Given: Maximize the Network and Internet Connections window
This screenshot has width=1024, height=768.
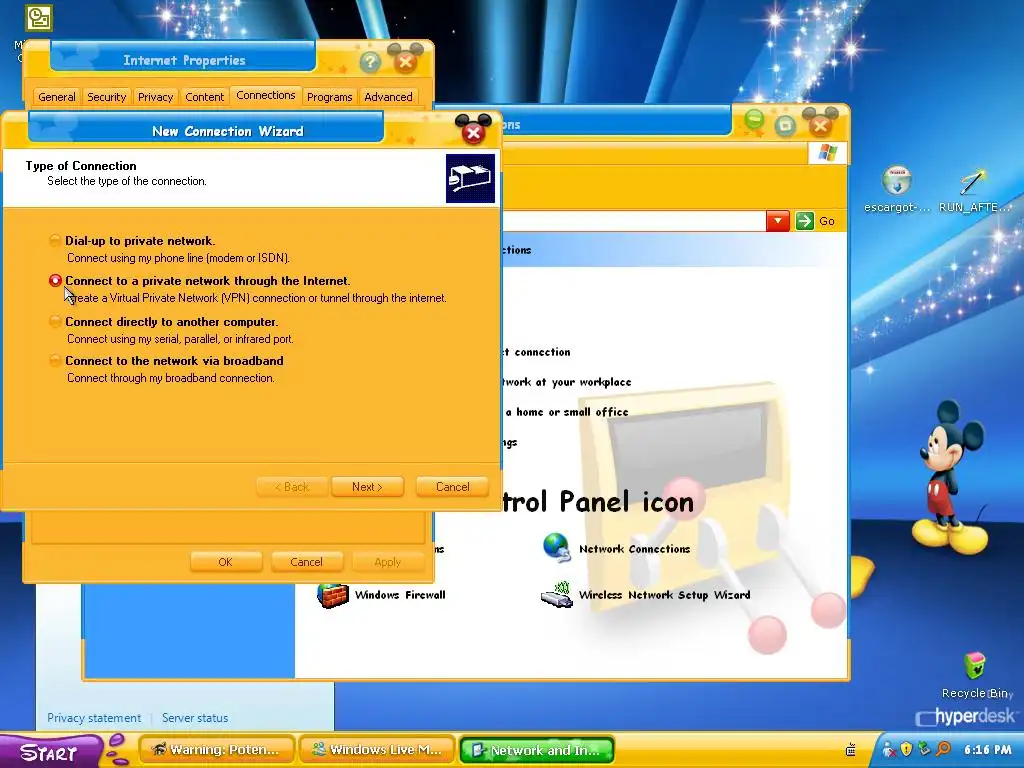Looking at the screenshot, I should tap(785, 124).
